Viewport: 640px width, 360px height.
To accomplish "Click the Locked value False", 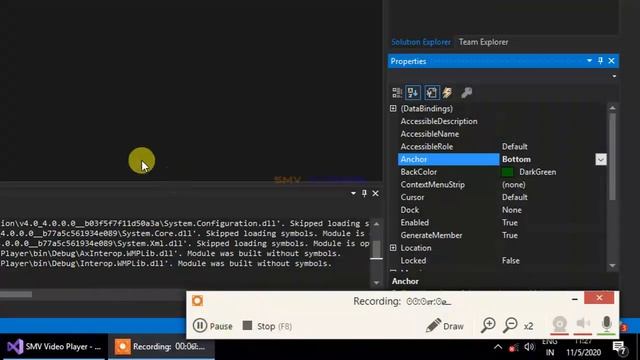I will [x=511, y=260].
